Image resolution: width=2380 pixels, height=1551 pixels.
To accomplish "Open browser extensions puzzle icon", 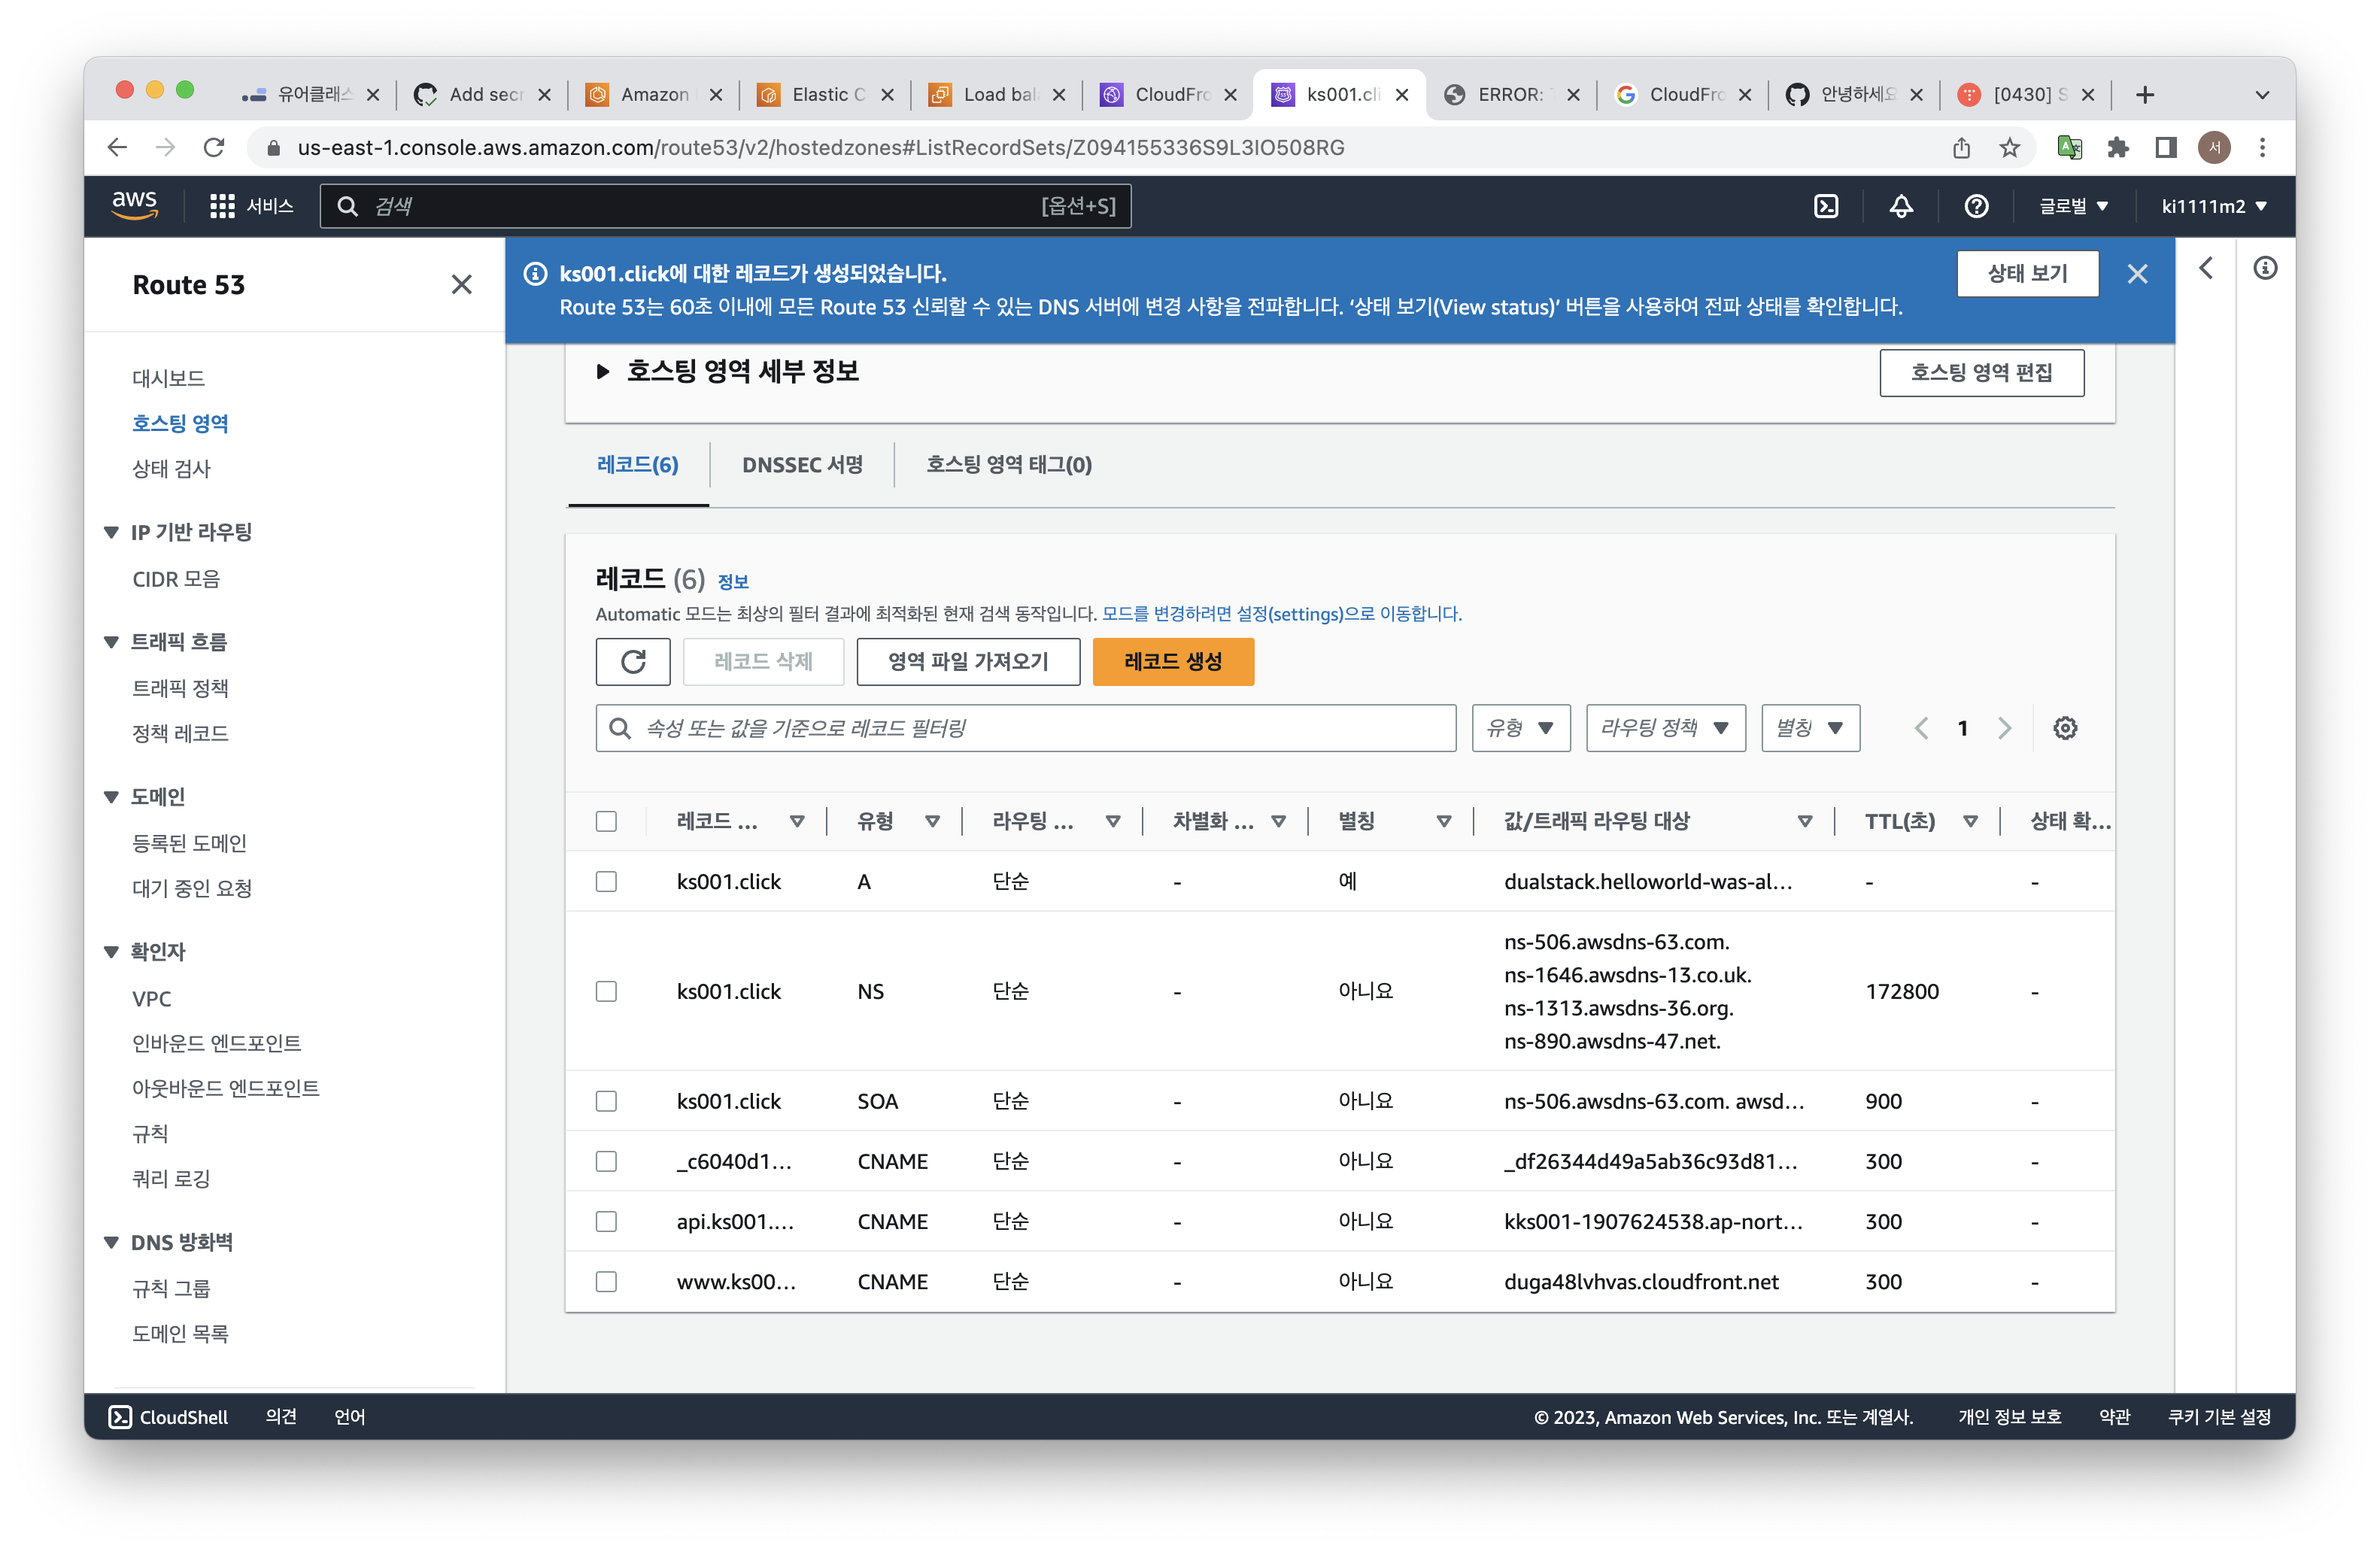I will pos(2117,148).
